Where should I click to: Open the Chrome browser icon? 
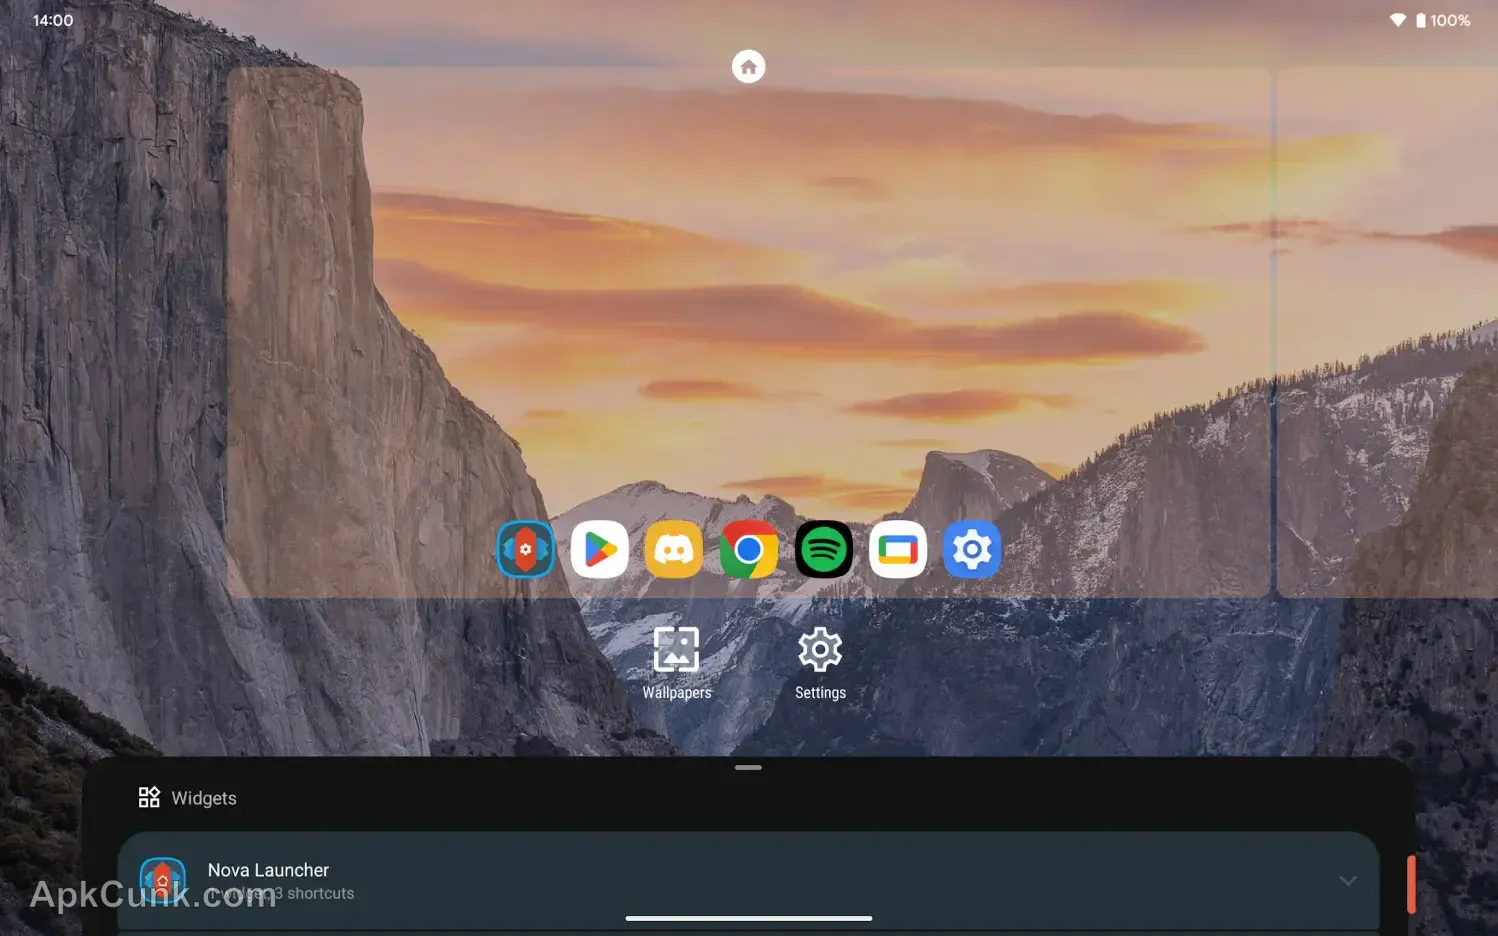(749, 549)
